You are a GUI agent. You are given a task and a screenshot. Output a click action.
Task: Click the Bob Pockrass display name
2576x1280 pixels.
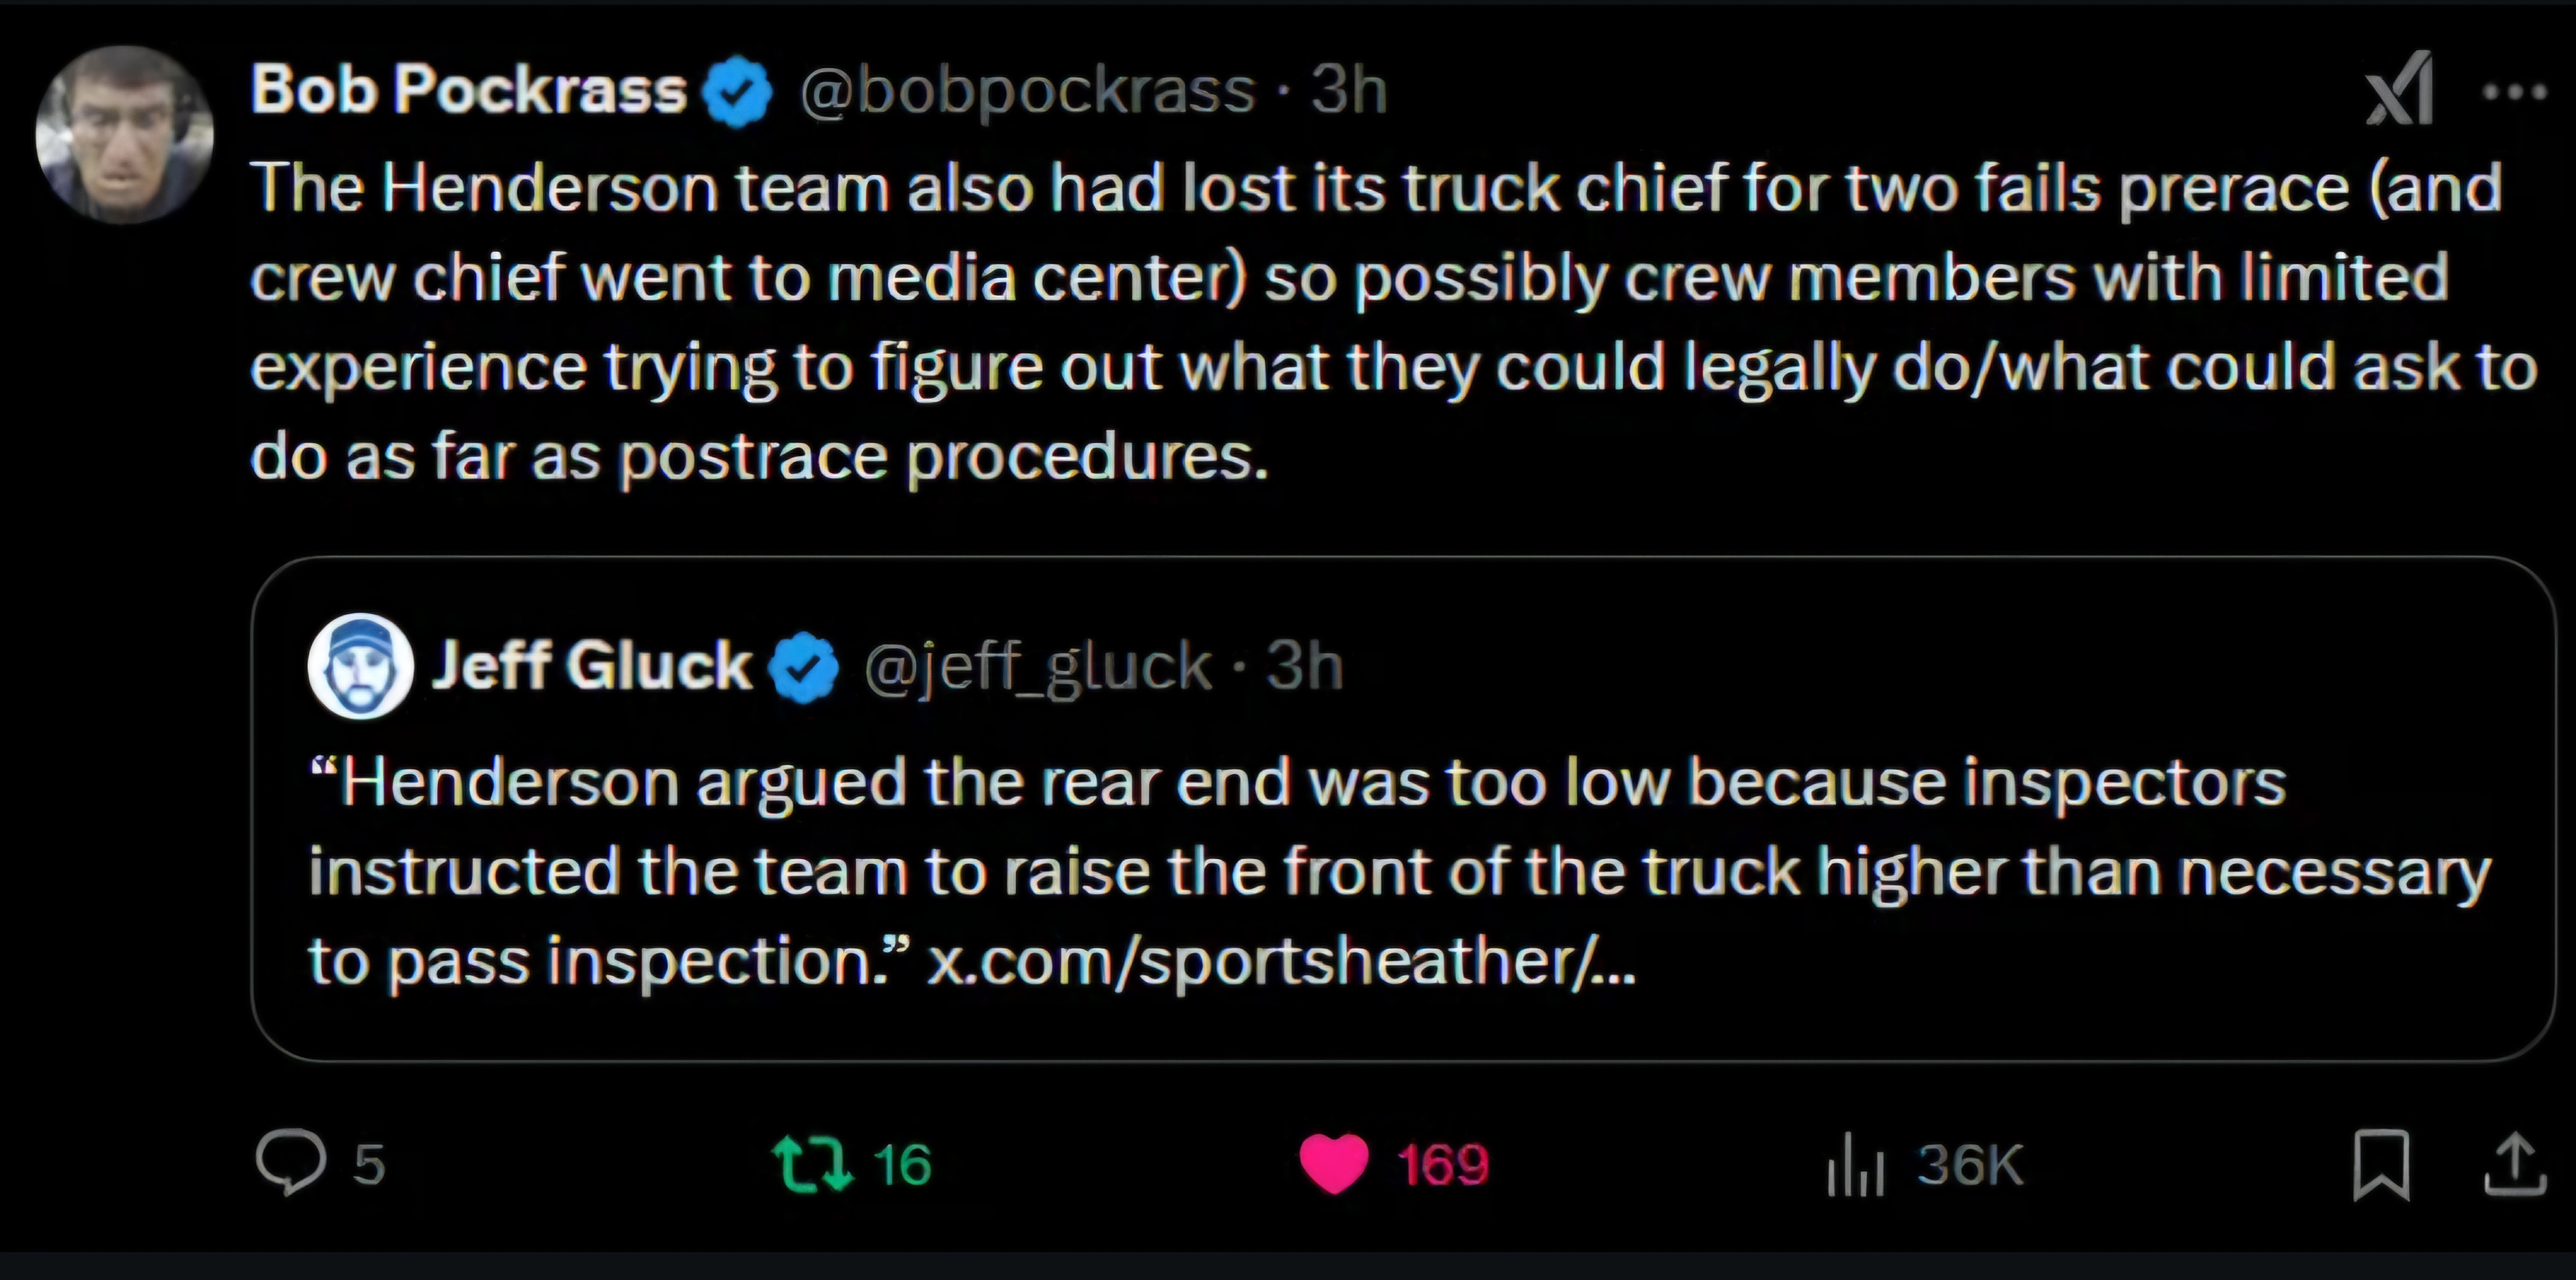click(x=468, y=90)
